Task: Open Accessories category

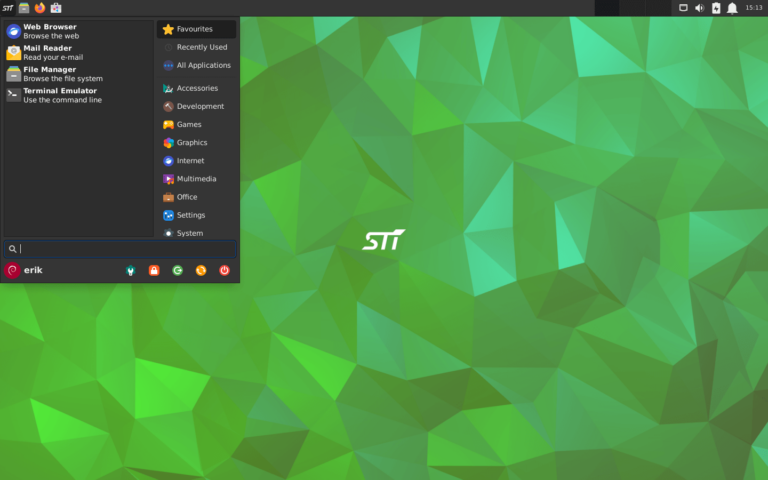Action: click(x=196, y=89)
